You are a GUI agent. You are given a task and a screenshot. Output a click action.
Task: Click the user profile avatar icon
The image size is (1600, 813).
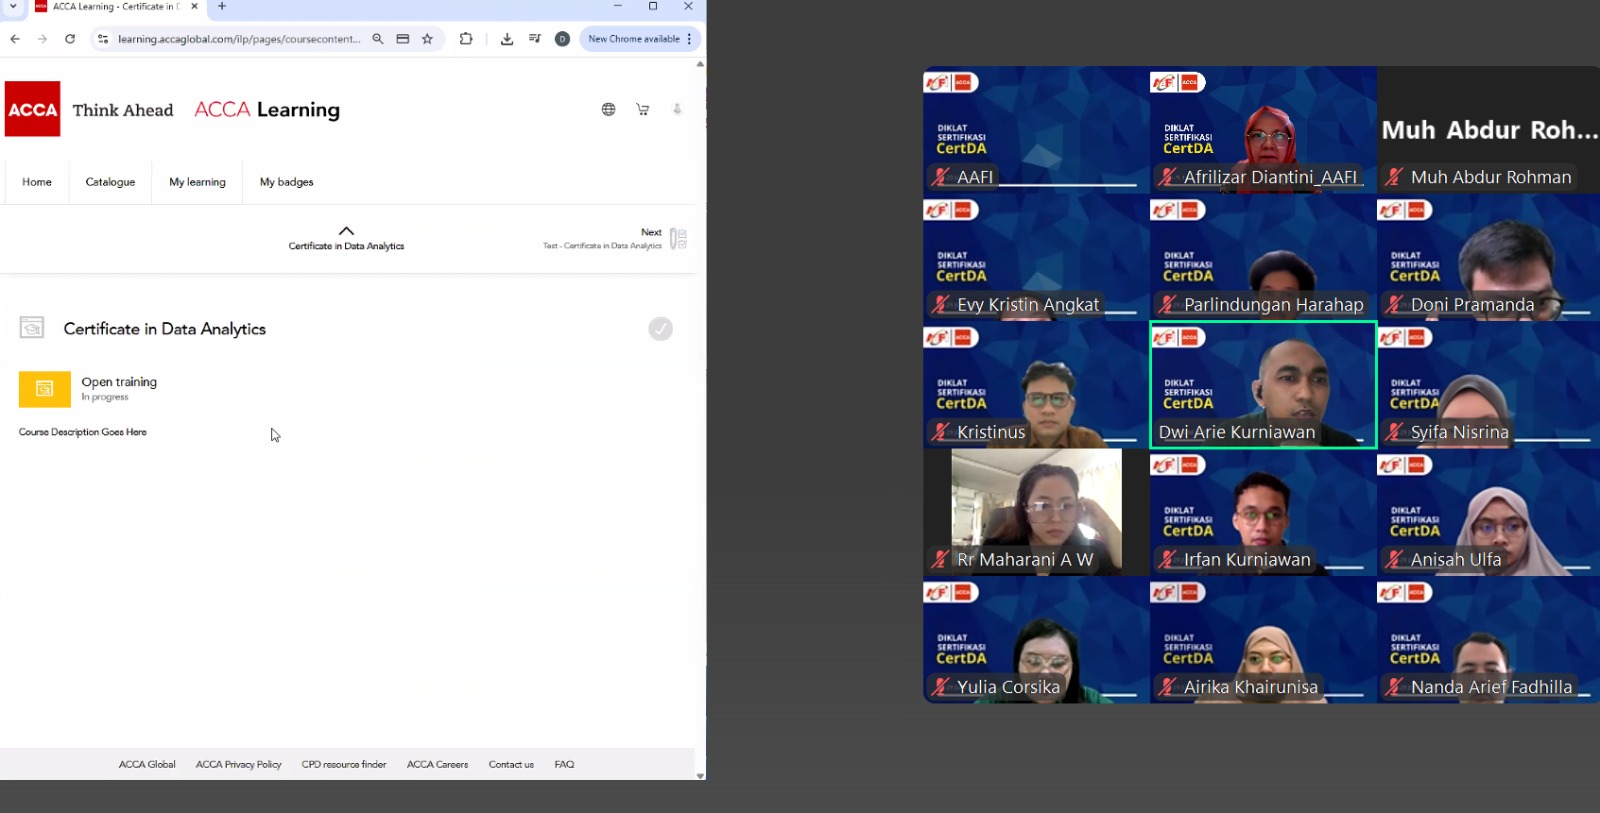[677, 109]
